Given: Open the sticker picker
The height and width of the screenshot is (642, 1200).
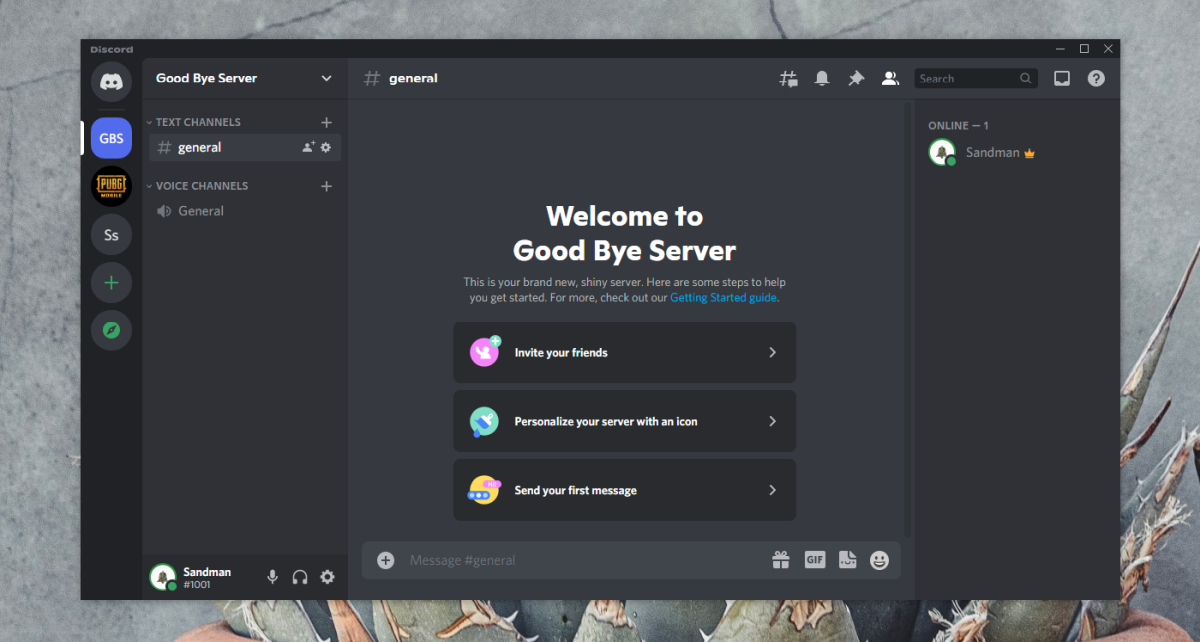Looking at the screenshot, I should pos(847,560).
